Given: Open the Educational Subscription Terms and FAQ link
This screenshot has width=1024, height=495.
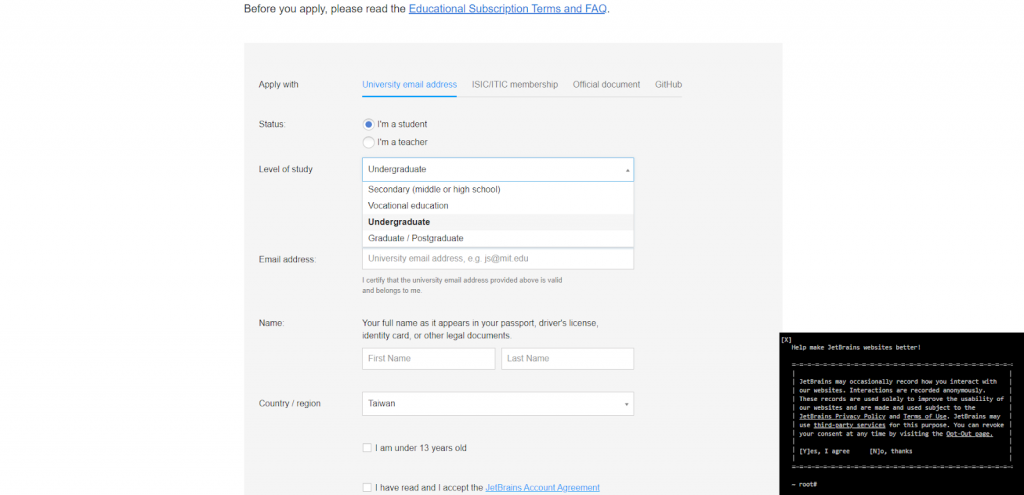Looking at the screenshot, I should pos(507,9).
